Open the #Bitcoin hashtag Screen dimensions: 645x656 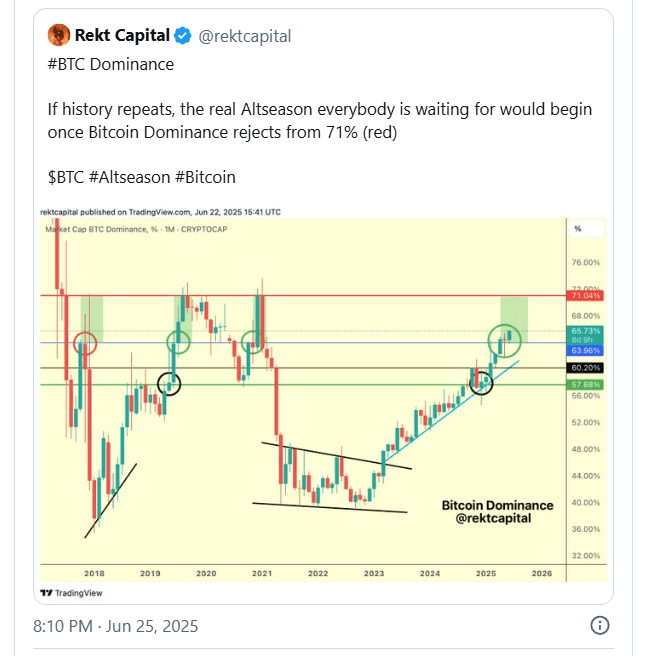(x=205, y=177)
